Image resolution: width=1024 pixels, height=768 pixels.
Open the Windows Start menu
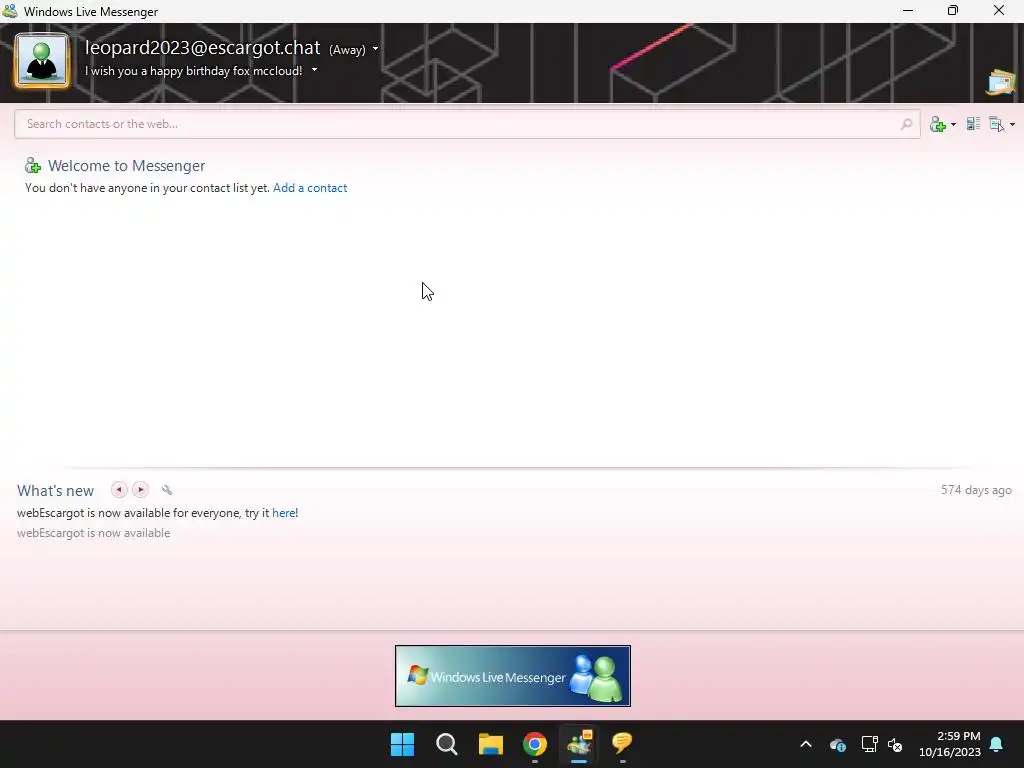click(x=402, y=744)
